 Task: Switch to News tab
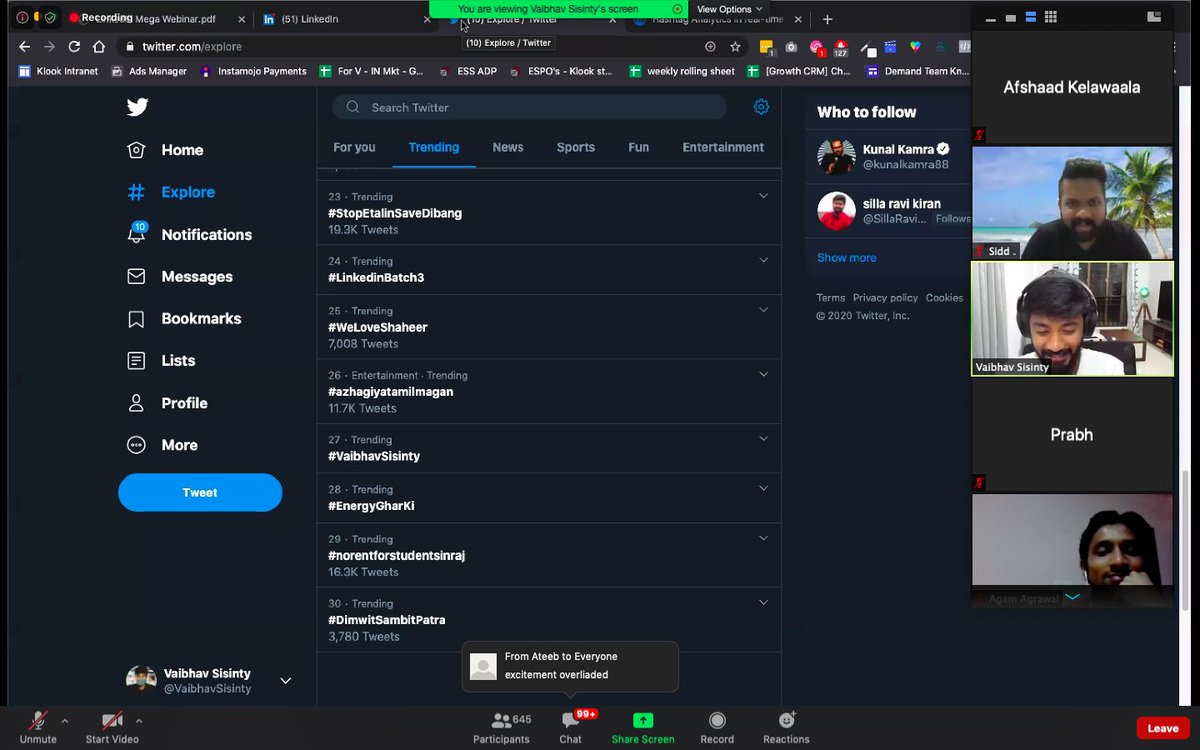click(508, 147)
